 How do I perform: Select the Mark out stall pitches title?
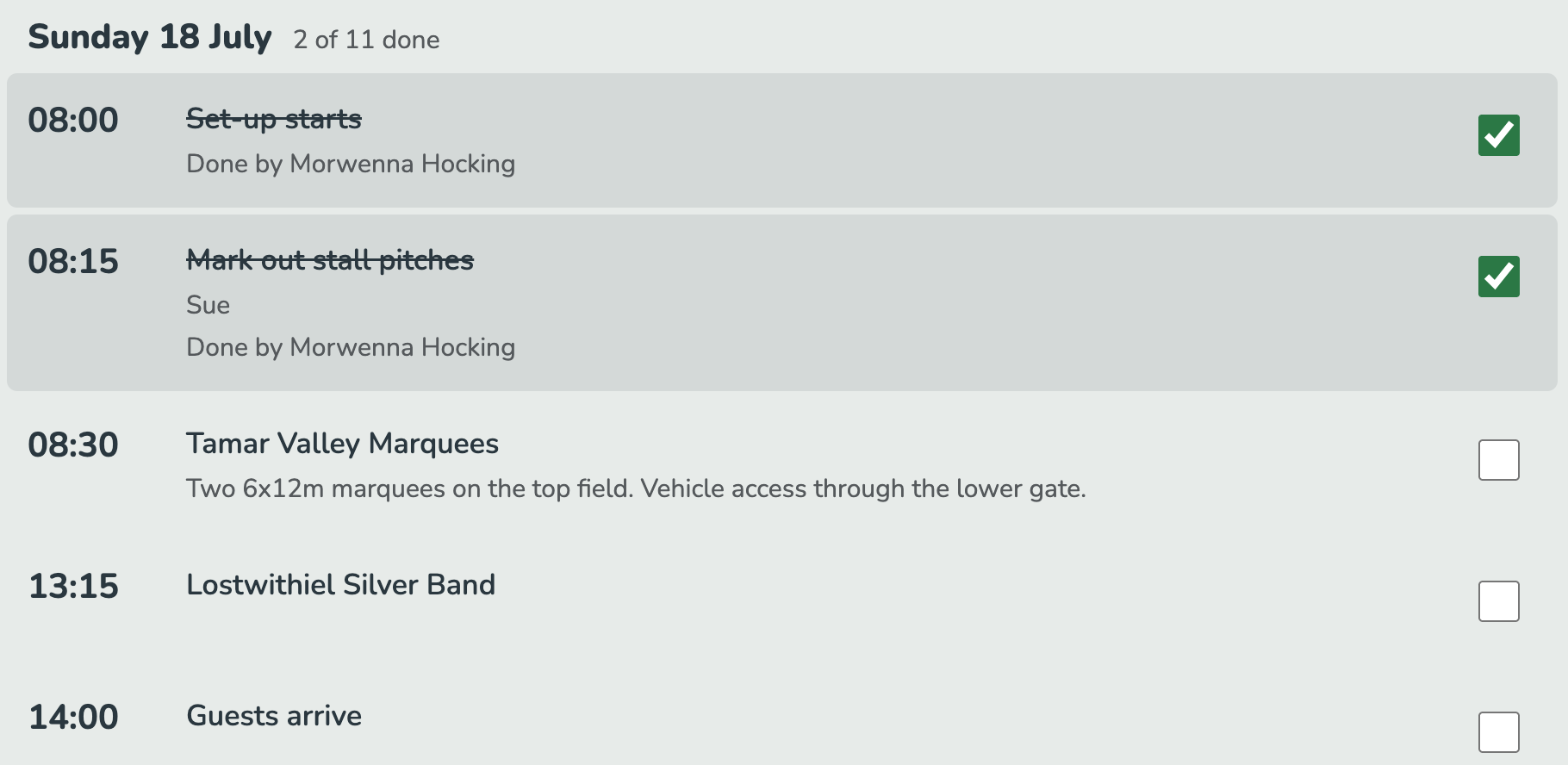(x=330, y=260)
